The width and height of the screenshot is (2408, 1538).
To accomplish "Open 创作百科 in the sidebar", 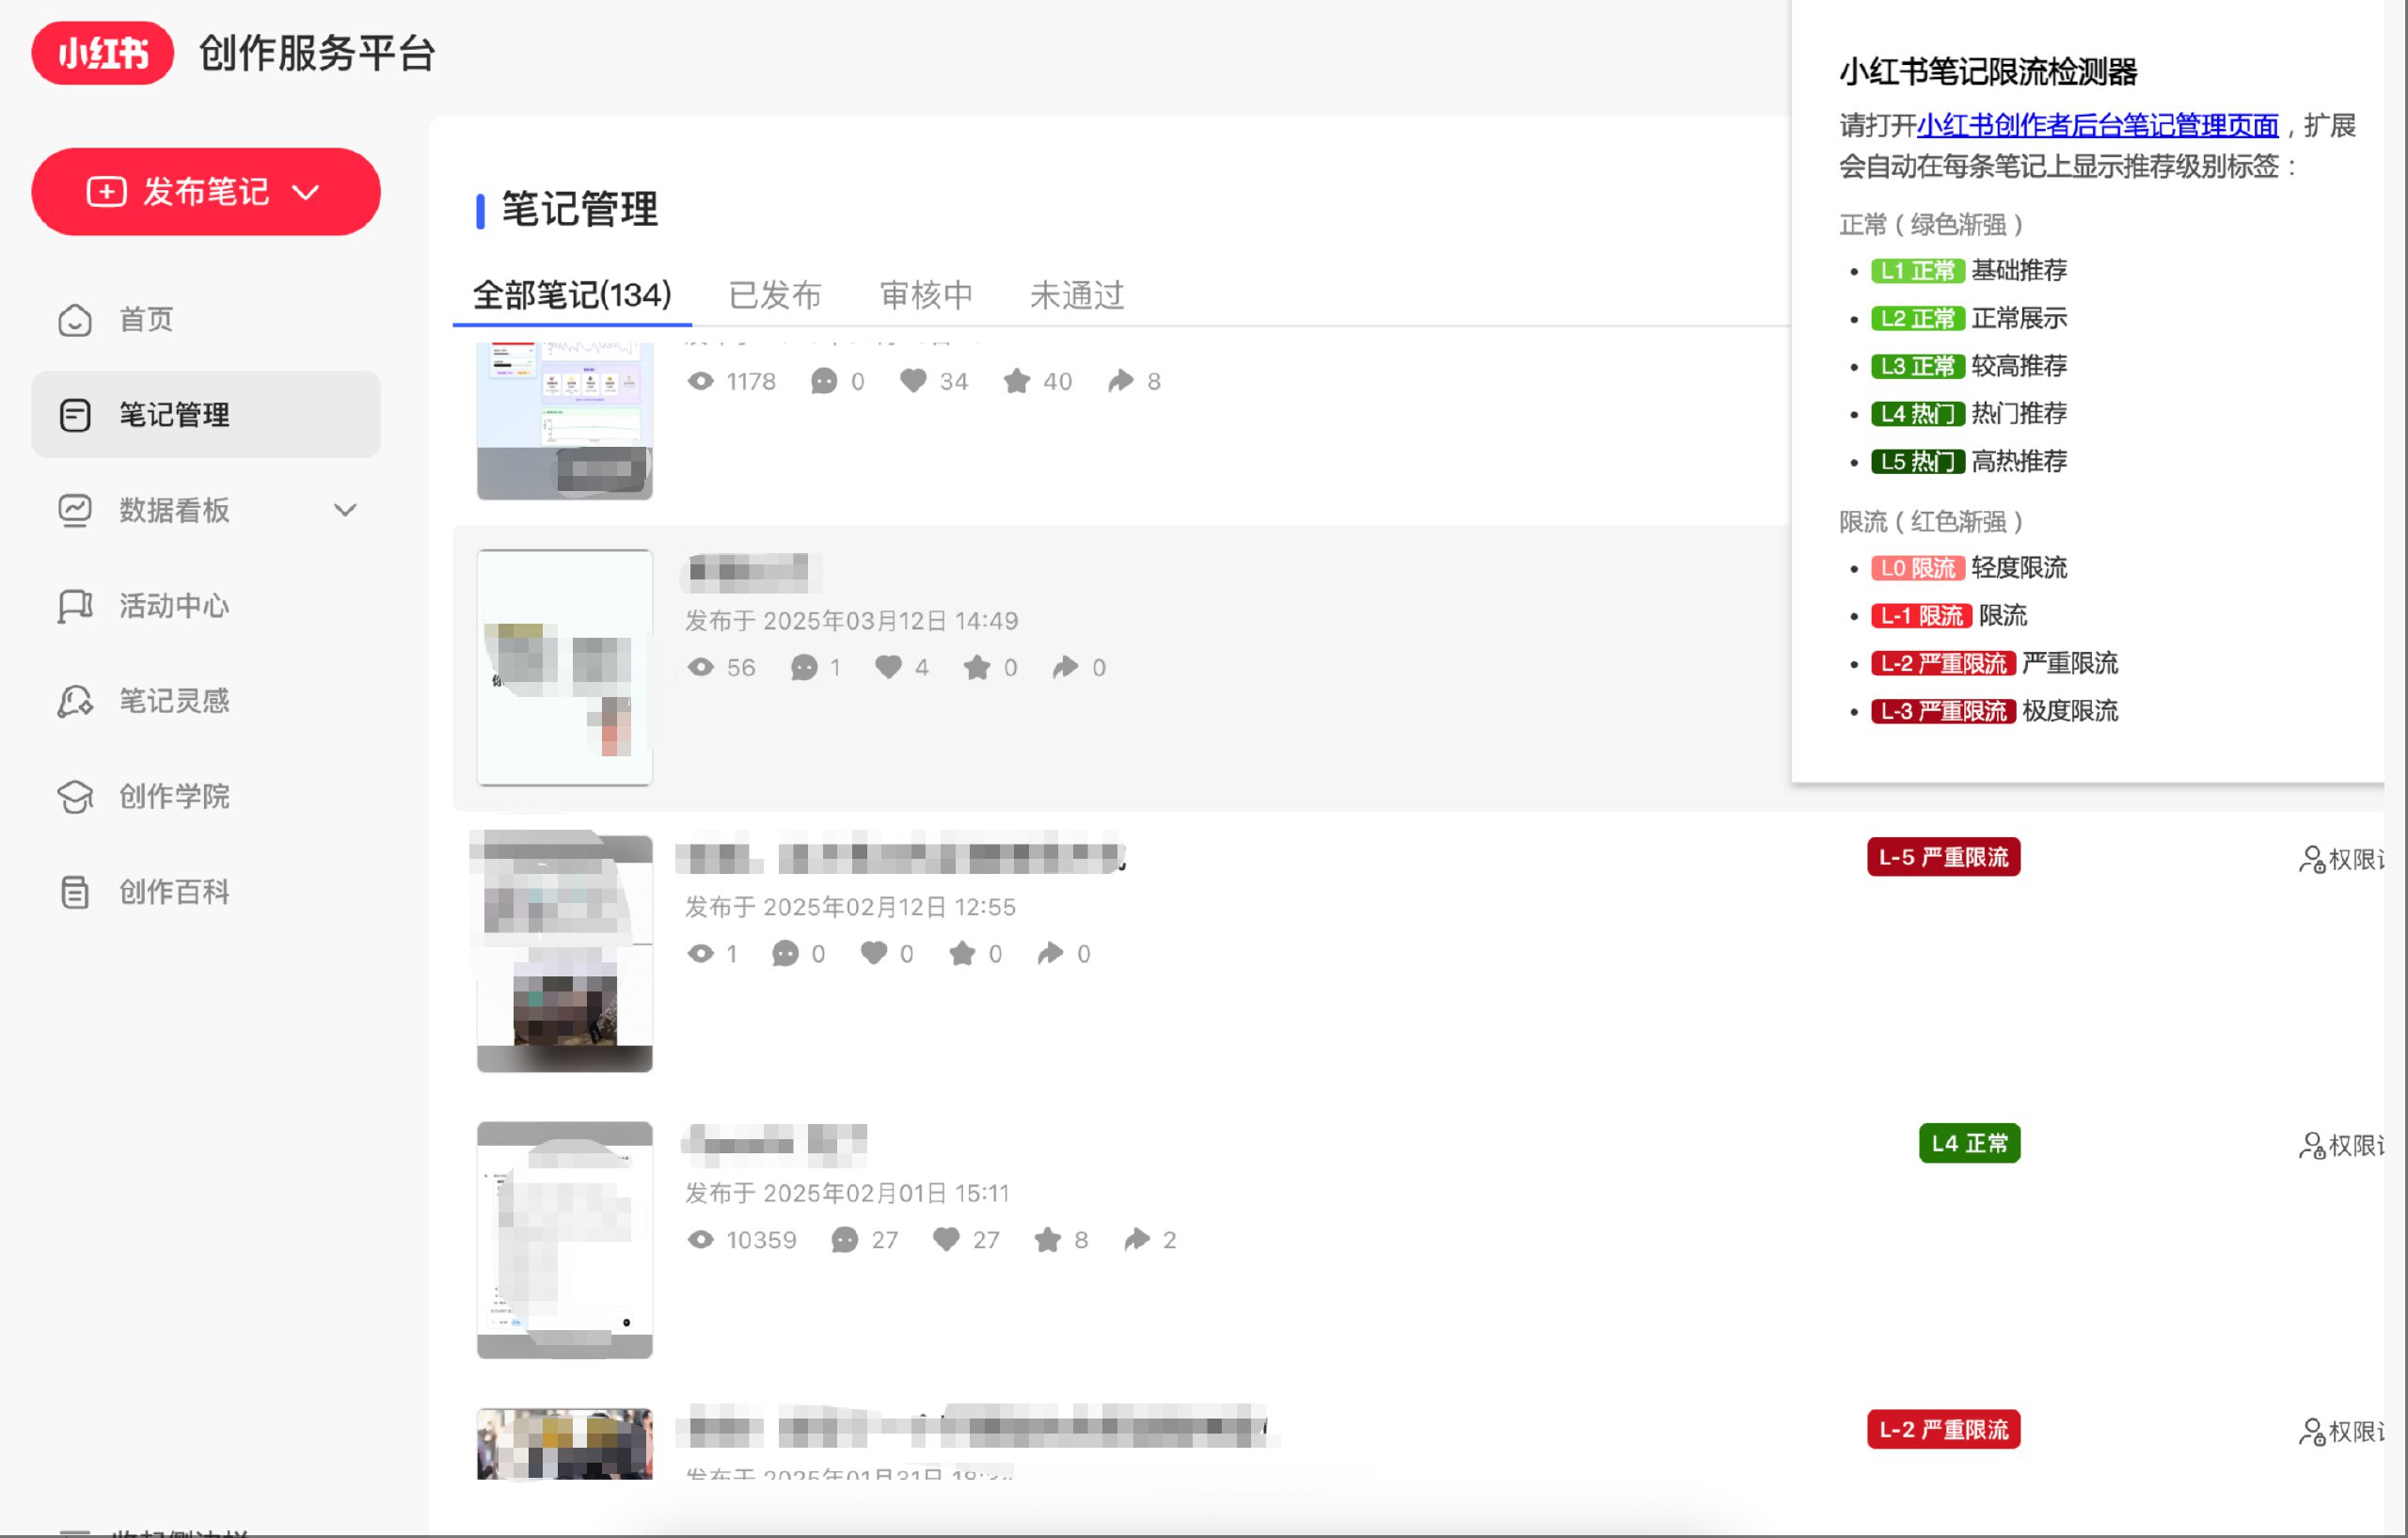I will pyautogui.click(x=172, y=891).
